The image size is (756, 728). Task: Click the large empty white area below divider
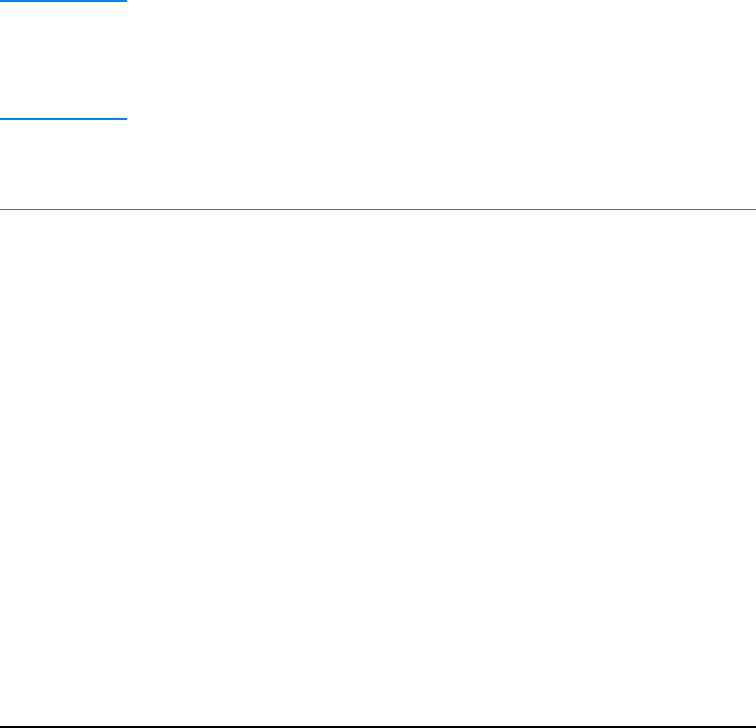(378, 468)
